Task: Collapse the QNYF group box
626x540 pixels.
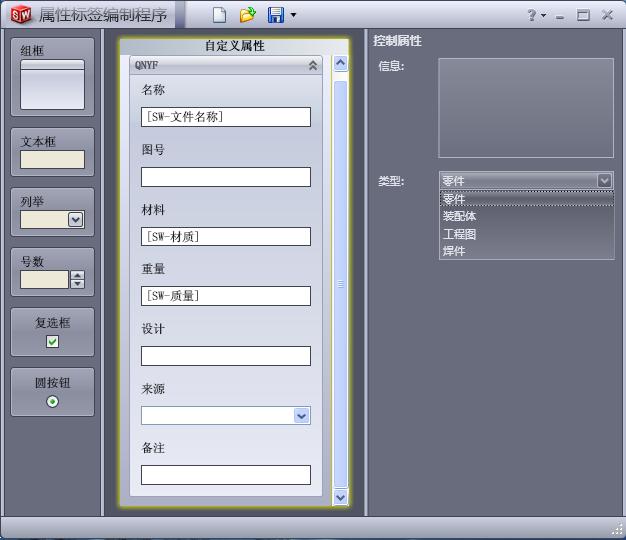Action: 313,65
